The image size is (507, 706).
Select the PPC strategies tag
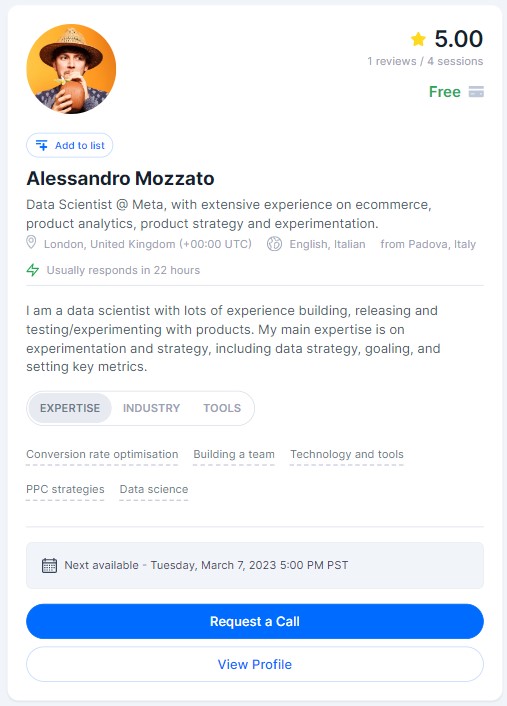pos(65,489)
